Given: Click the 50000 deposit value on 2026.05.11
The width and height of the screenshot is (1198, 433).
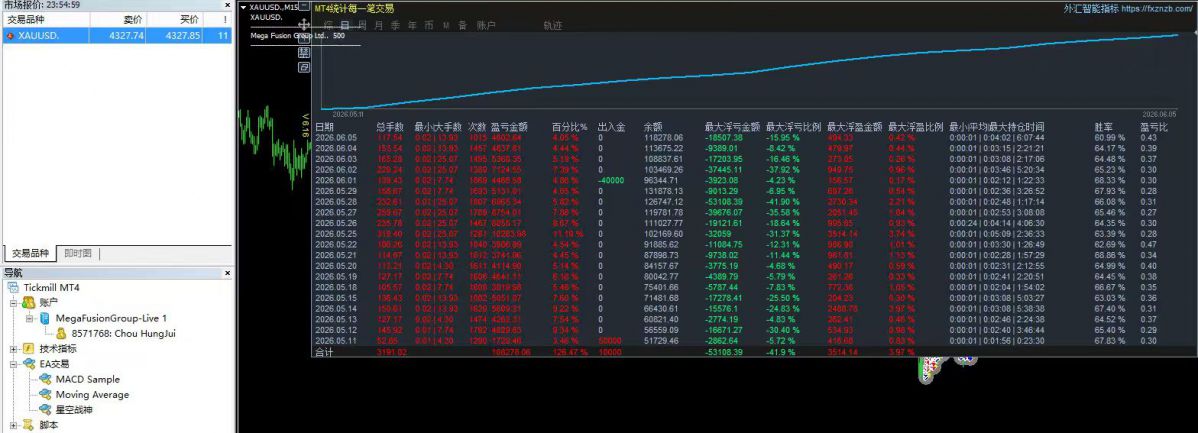Looking at the screenshot, I should click(x=610, y=341).
